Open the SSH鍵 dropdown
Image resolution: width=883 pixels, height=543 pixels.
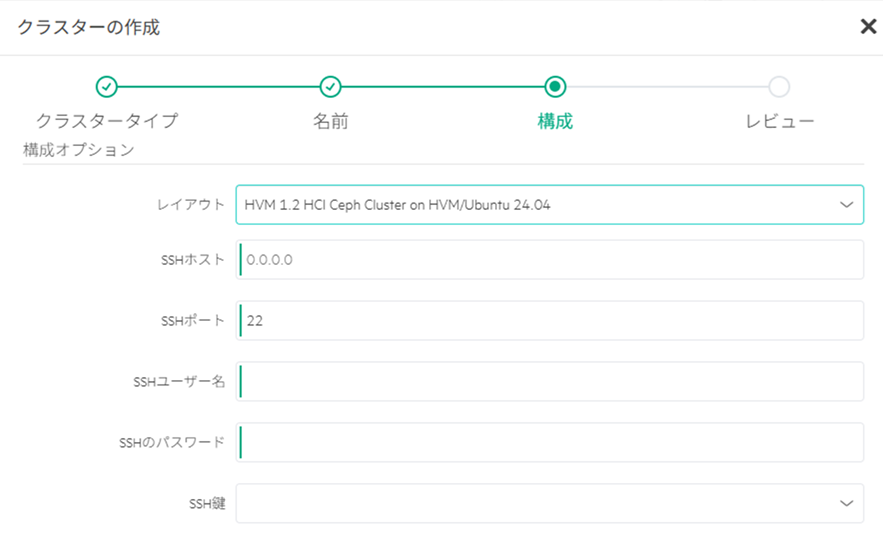(x=530, y=504)
